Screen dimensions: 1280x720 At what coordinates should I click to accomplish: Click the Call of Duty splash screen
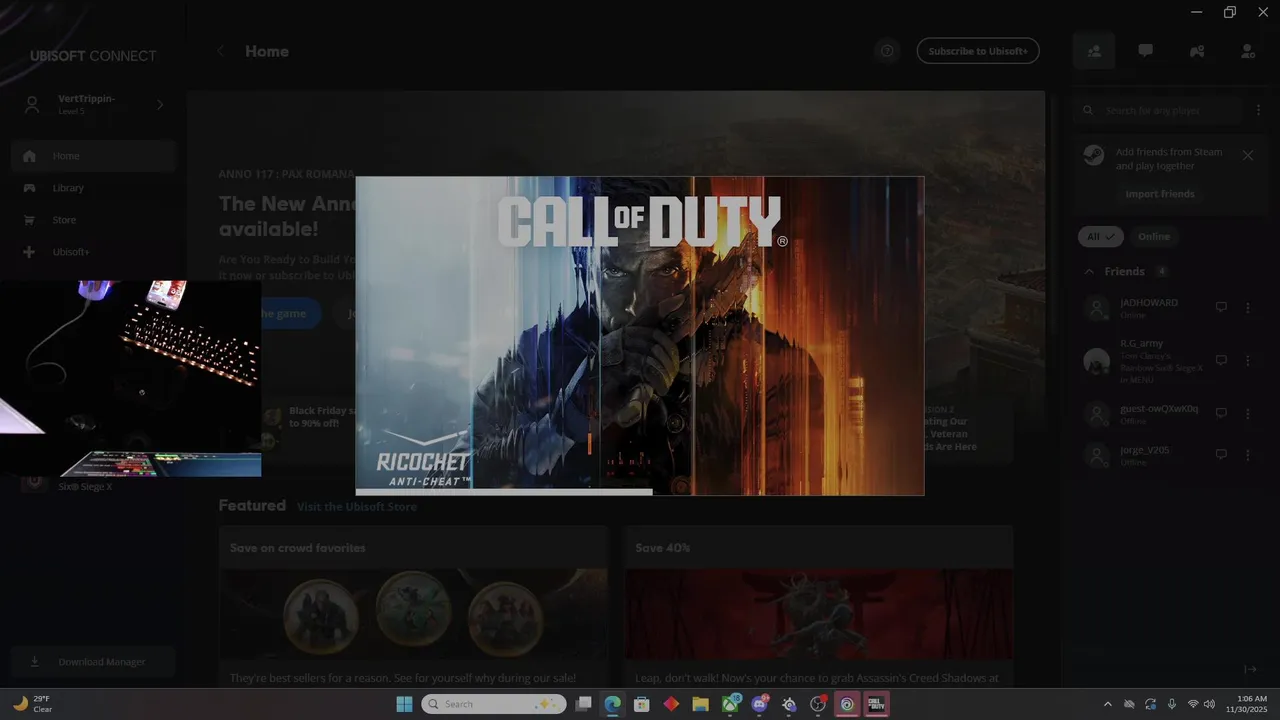pyautogui.click(x=640, y=336)
